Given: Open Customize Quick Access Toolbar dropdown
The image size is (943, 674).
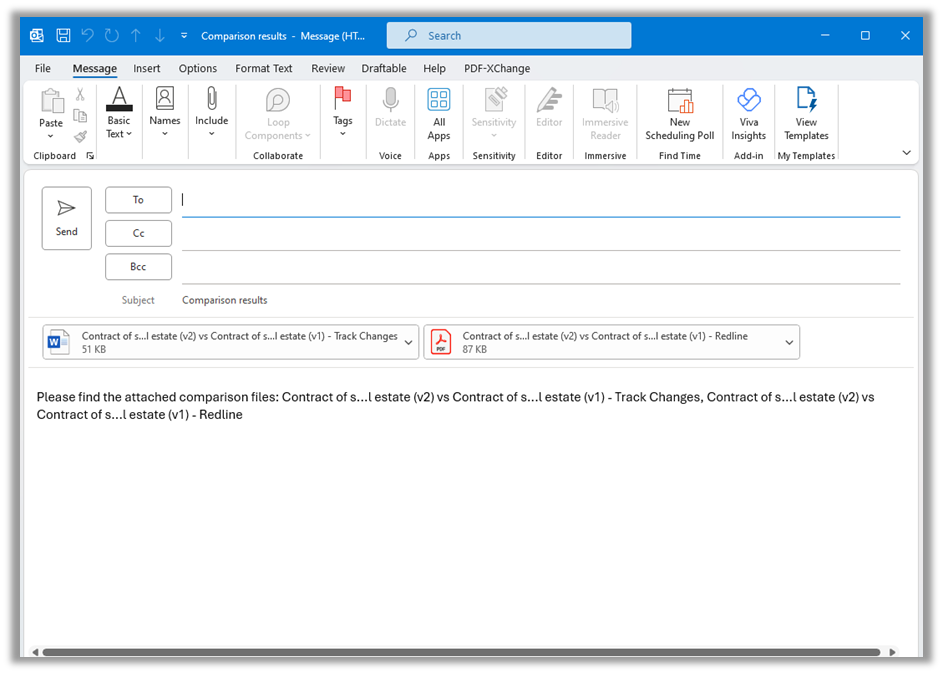Looking at the screenshot, I should click(x=184, y=35).
